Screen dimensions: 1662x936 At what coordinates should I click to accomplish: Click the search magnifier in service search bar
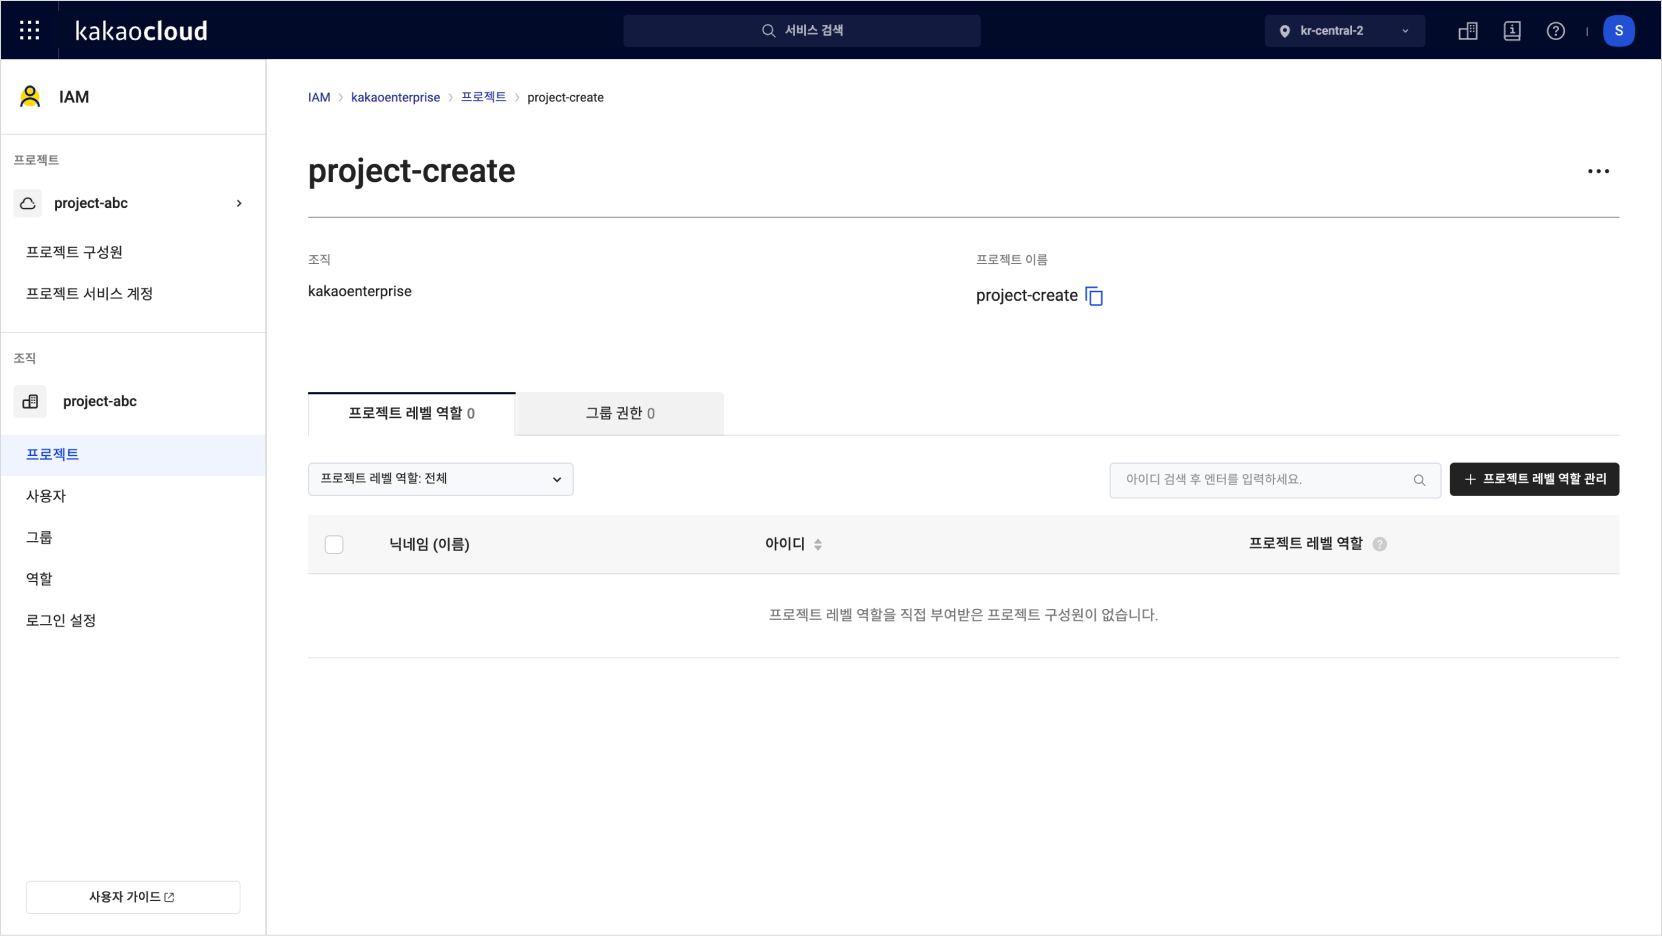(768, 31)
